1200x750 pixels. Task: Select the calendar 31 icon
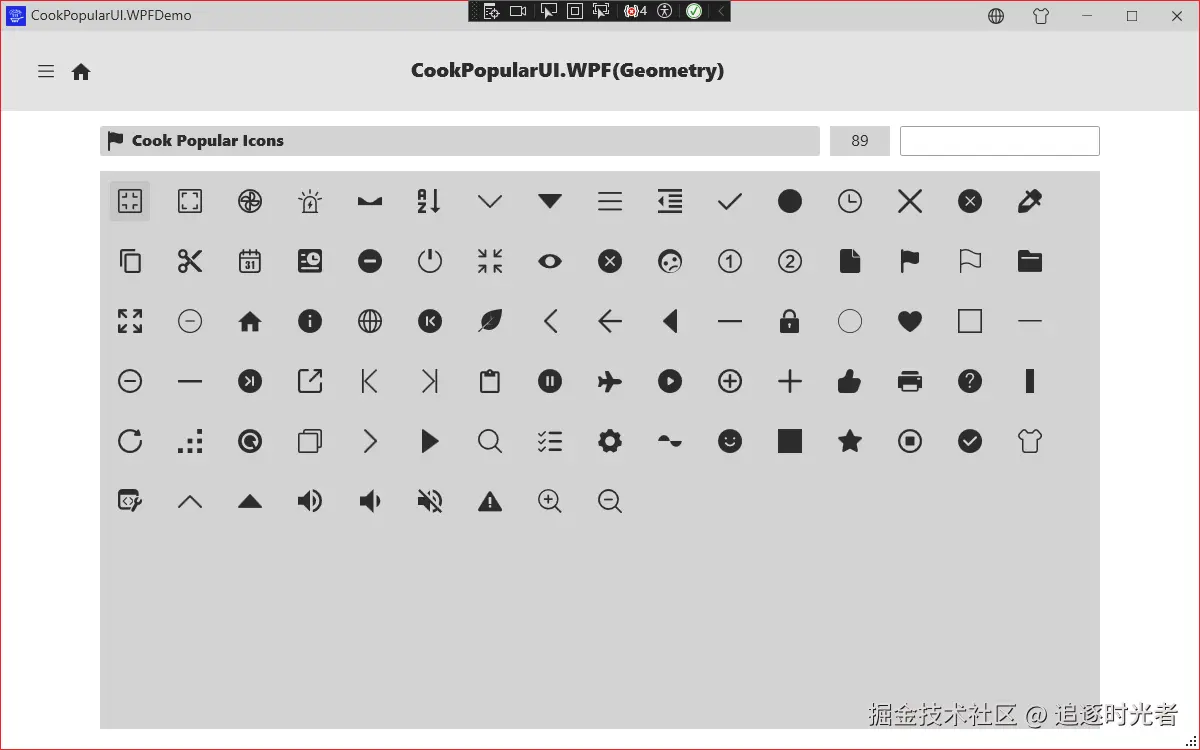pyautogui.click(x=250, y=261)
